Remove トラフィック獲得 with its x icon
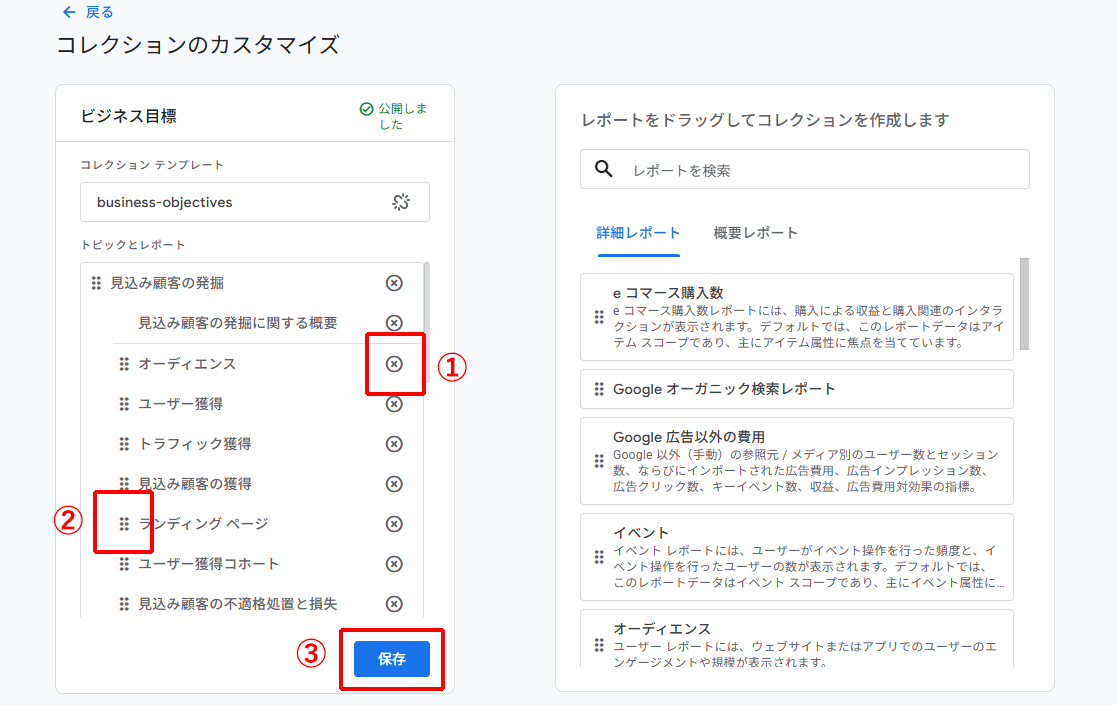 [395, 443]
